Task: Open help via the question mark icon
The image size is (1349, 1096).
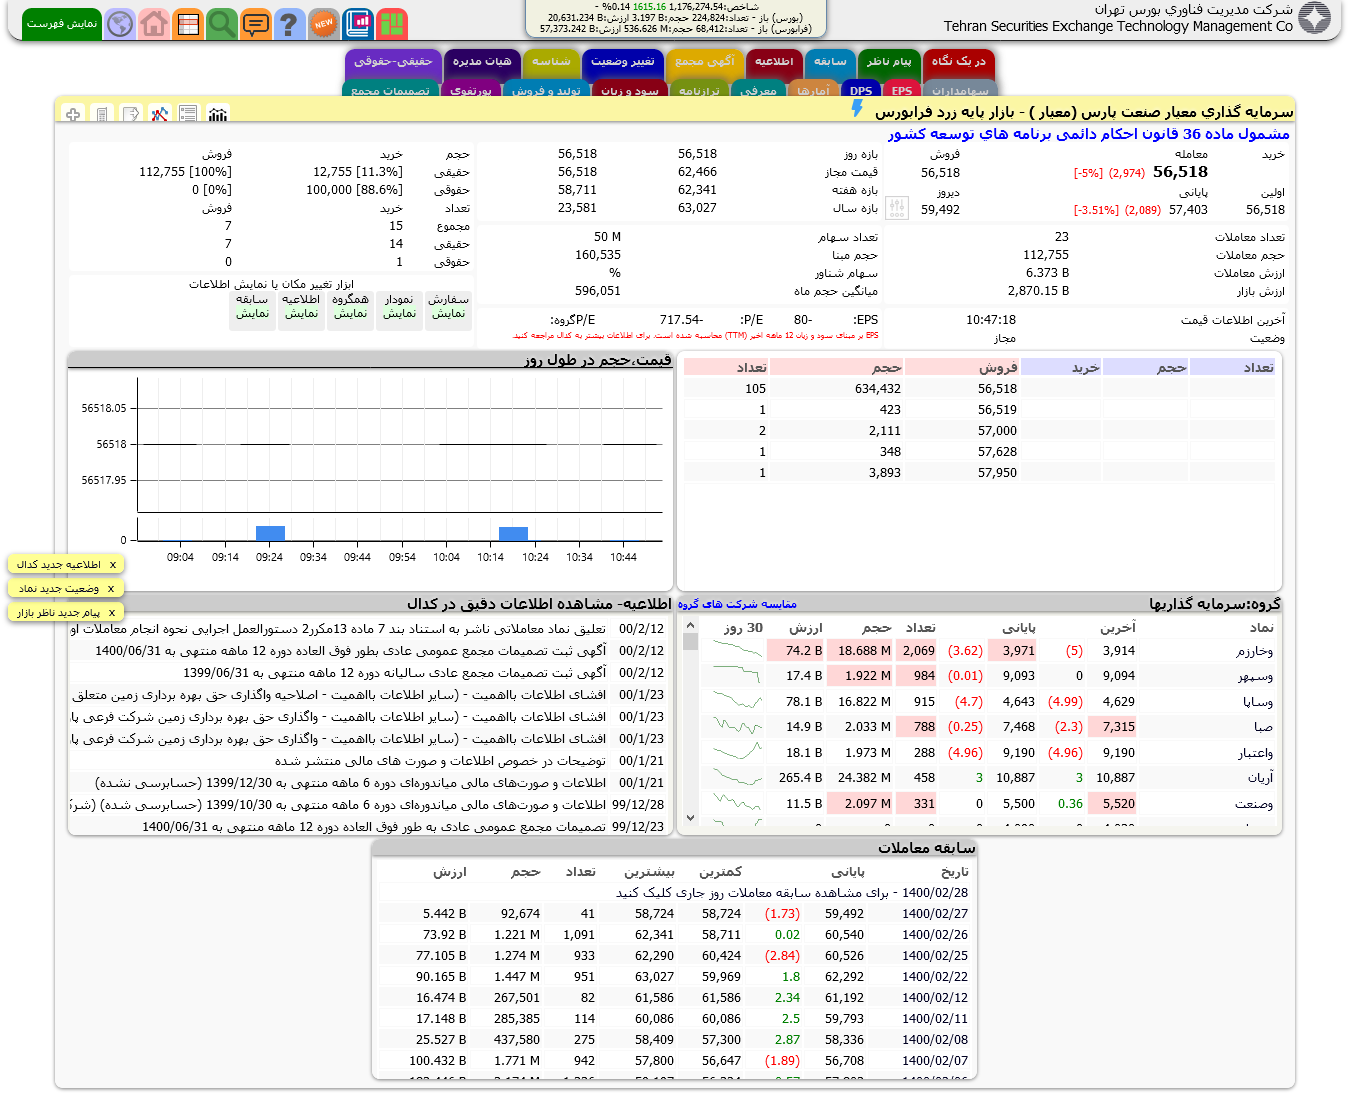Action: [290, 23]
